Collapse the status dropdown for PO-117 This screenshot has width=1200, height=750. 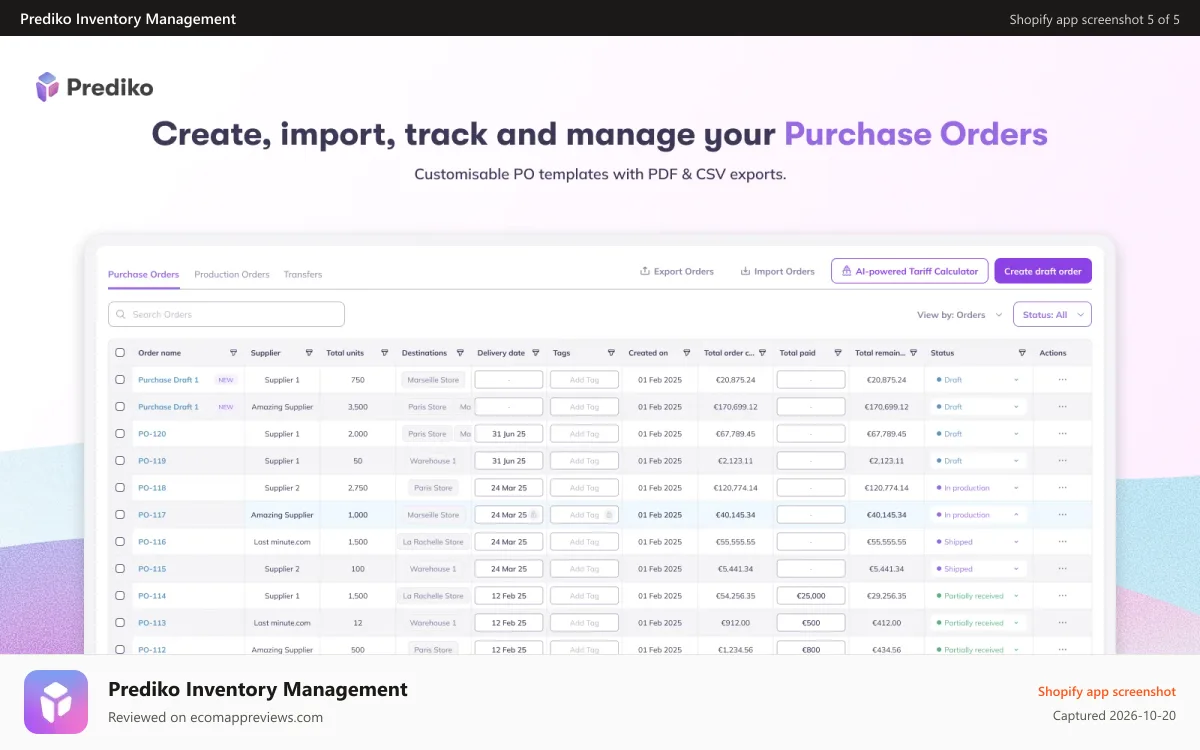point(978,515)
